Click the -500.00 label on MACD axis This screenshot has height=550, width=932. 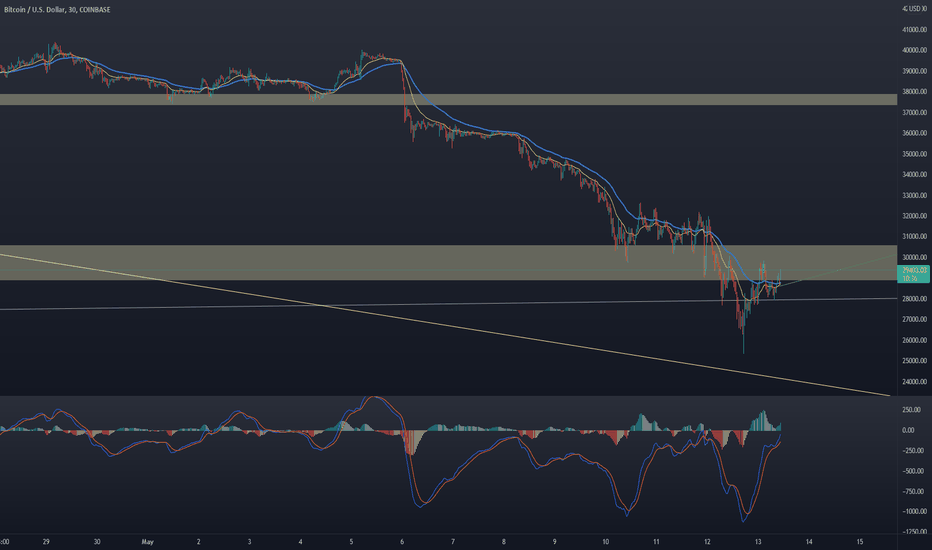click(x=912, y=471)
